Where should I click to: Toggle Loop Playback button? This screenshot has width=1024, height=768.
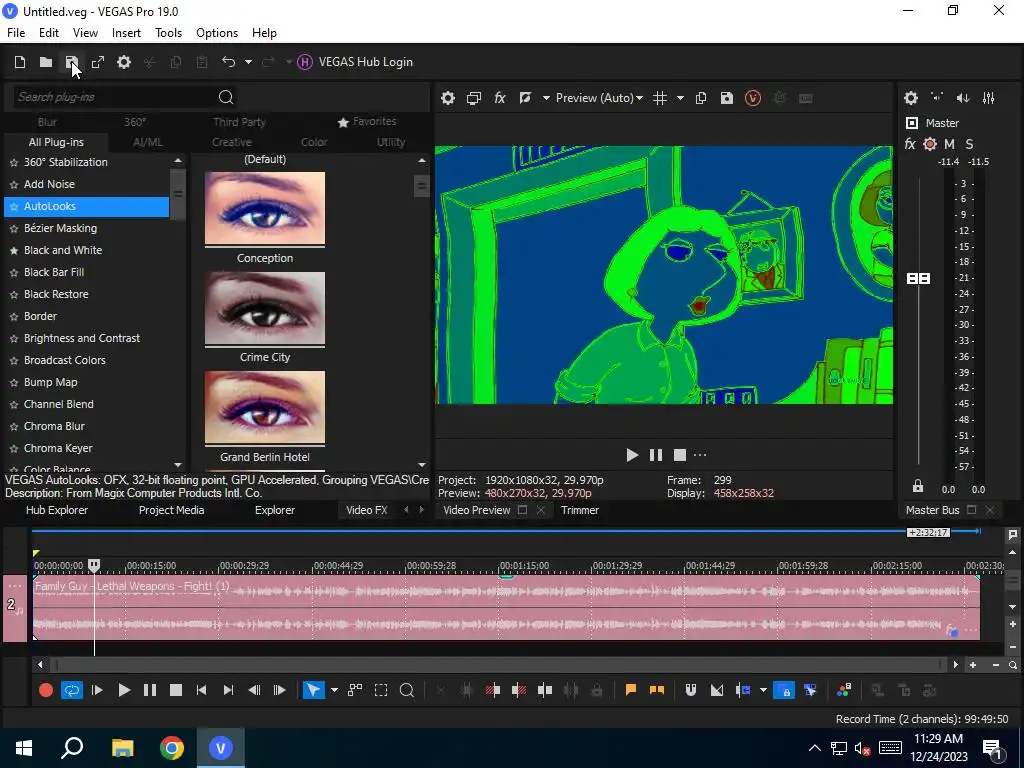[x=72, y=690]
